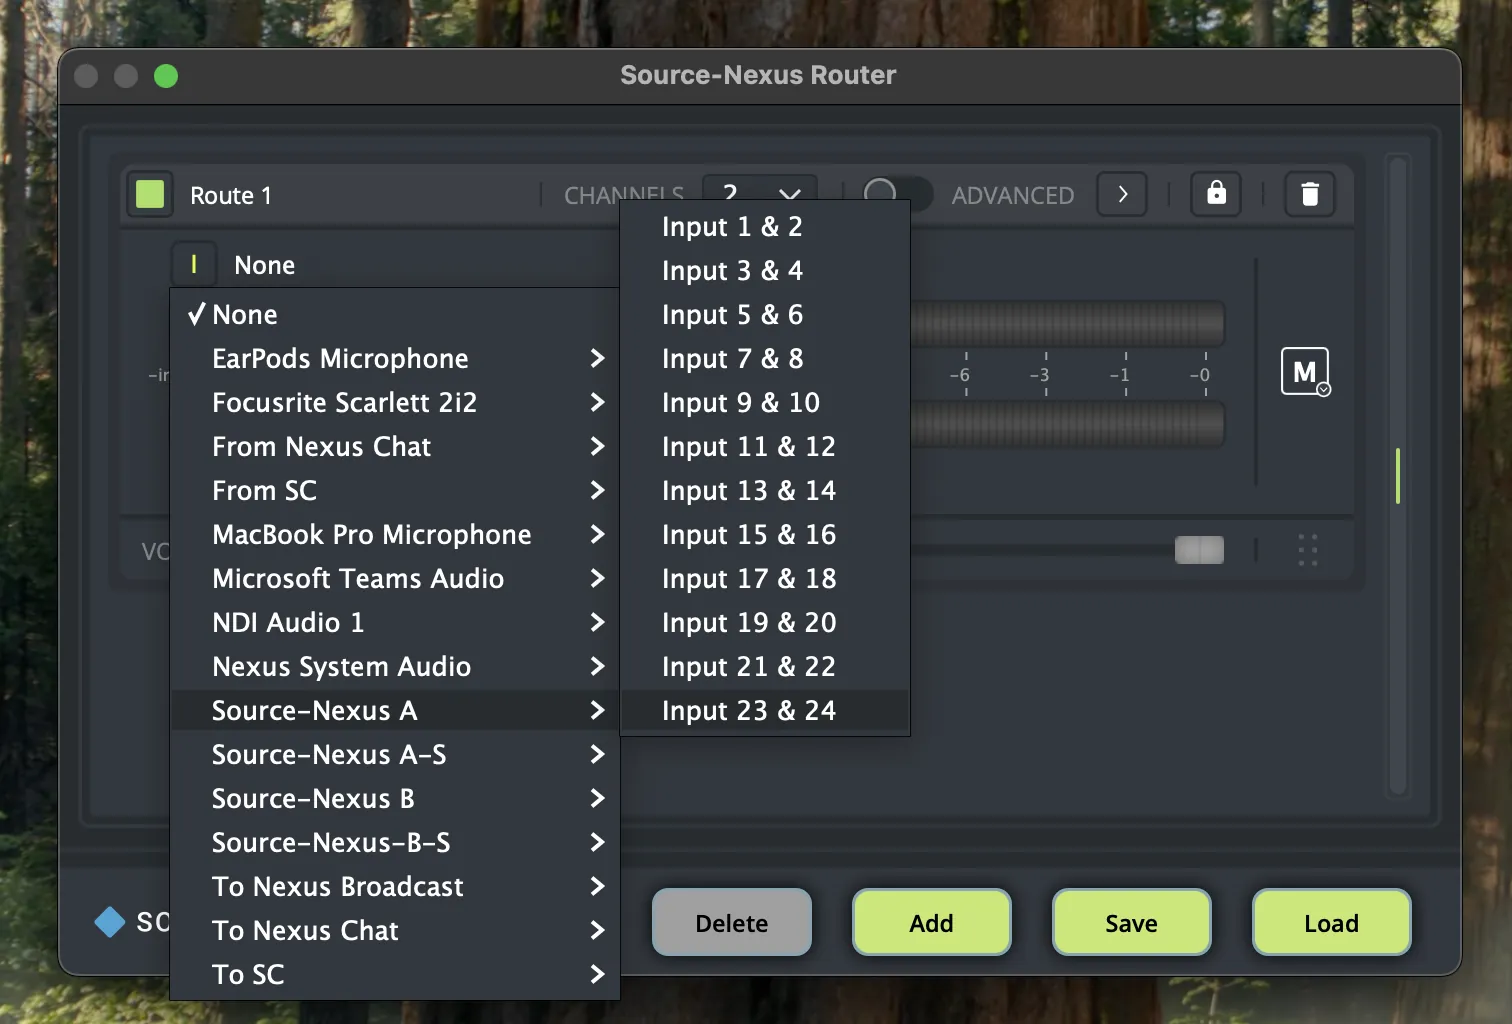Click the blue diamond logo icon
This screenshot has height=1024, width=1512.
pos(109,921)
